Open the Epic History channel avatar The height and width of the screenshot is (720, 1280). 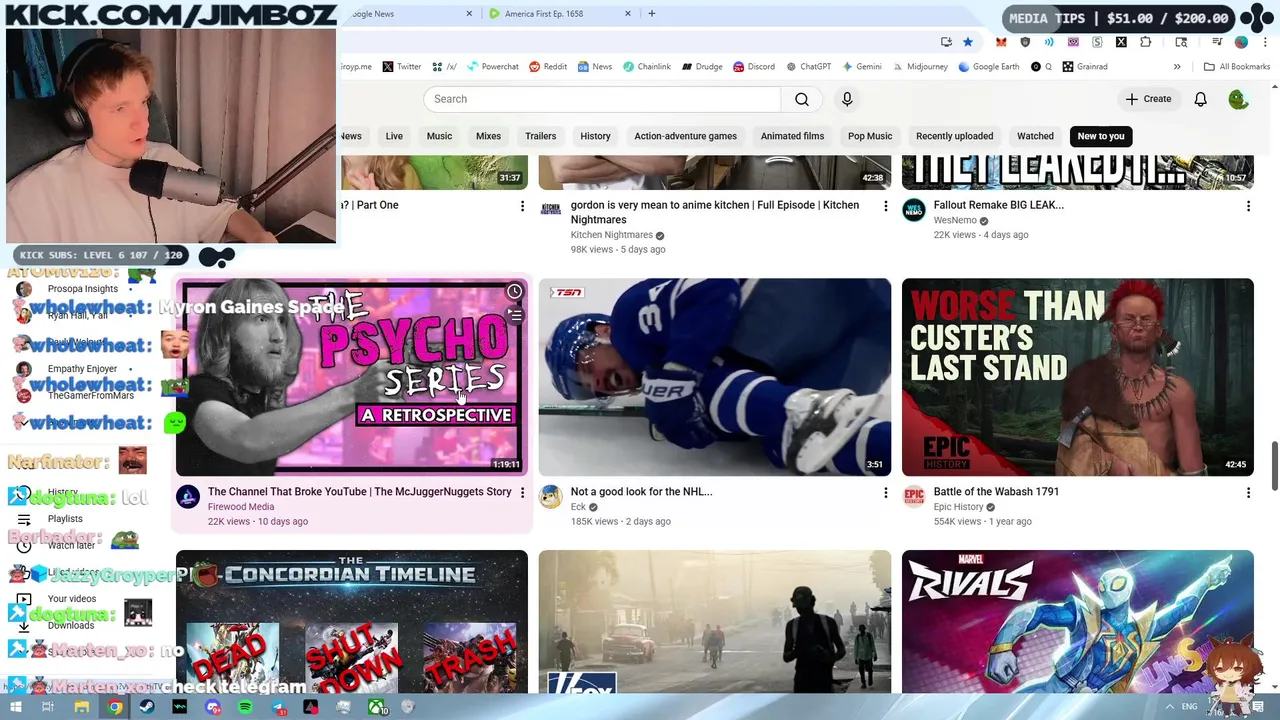tap(913, 497)
